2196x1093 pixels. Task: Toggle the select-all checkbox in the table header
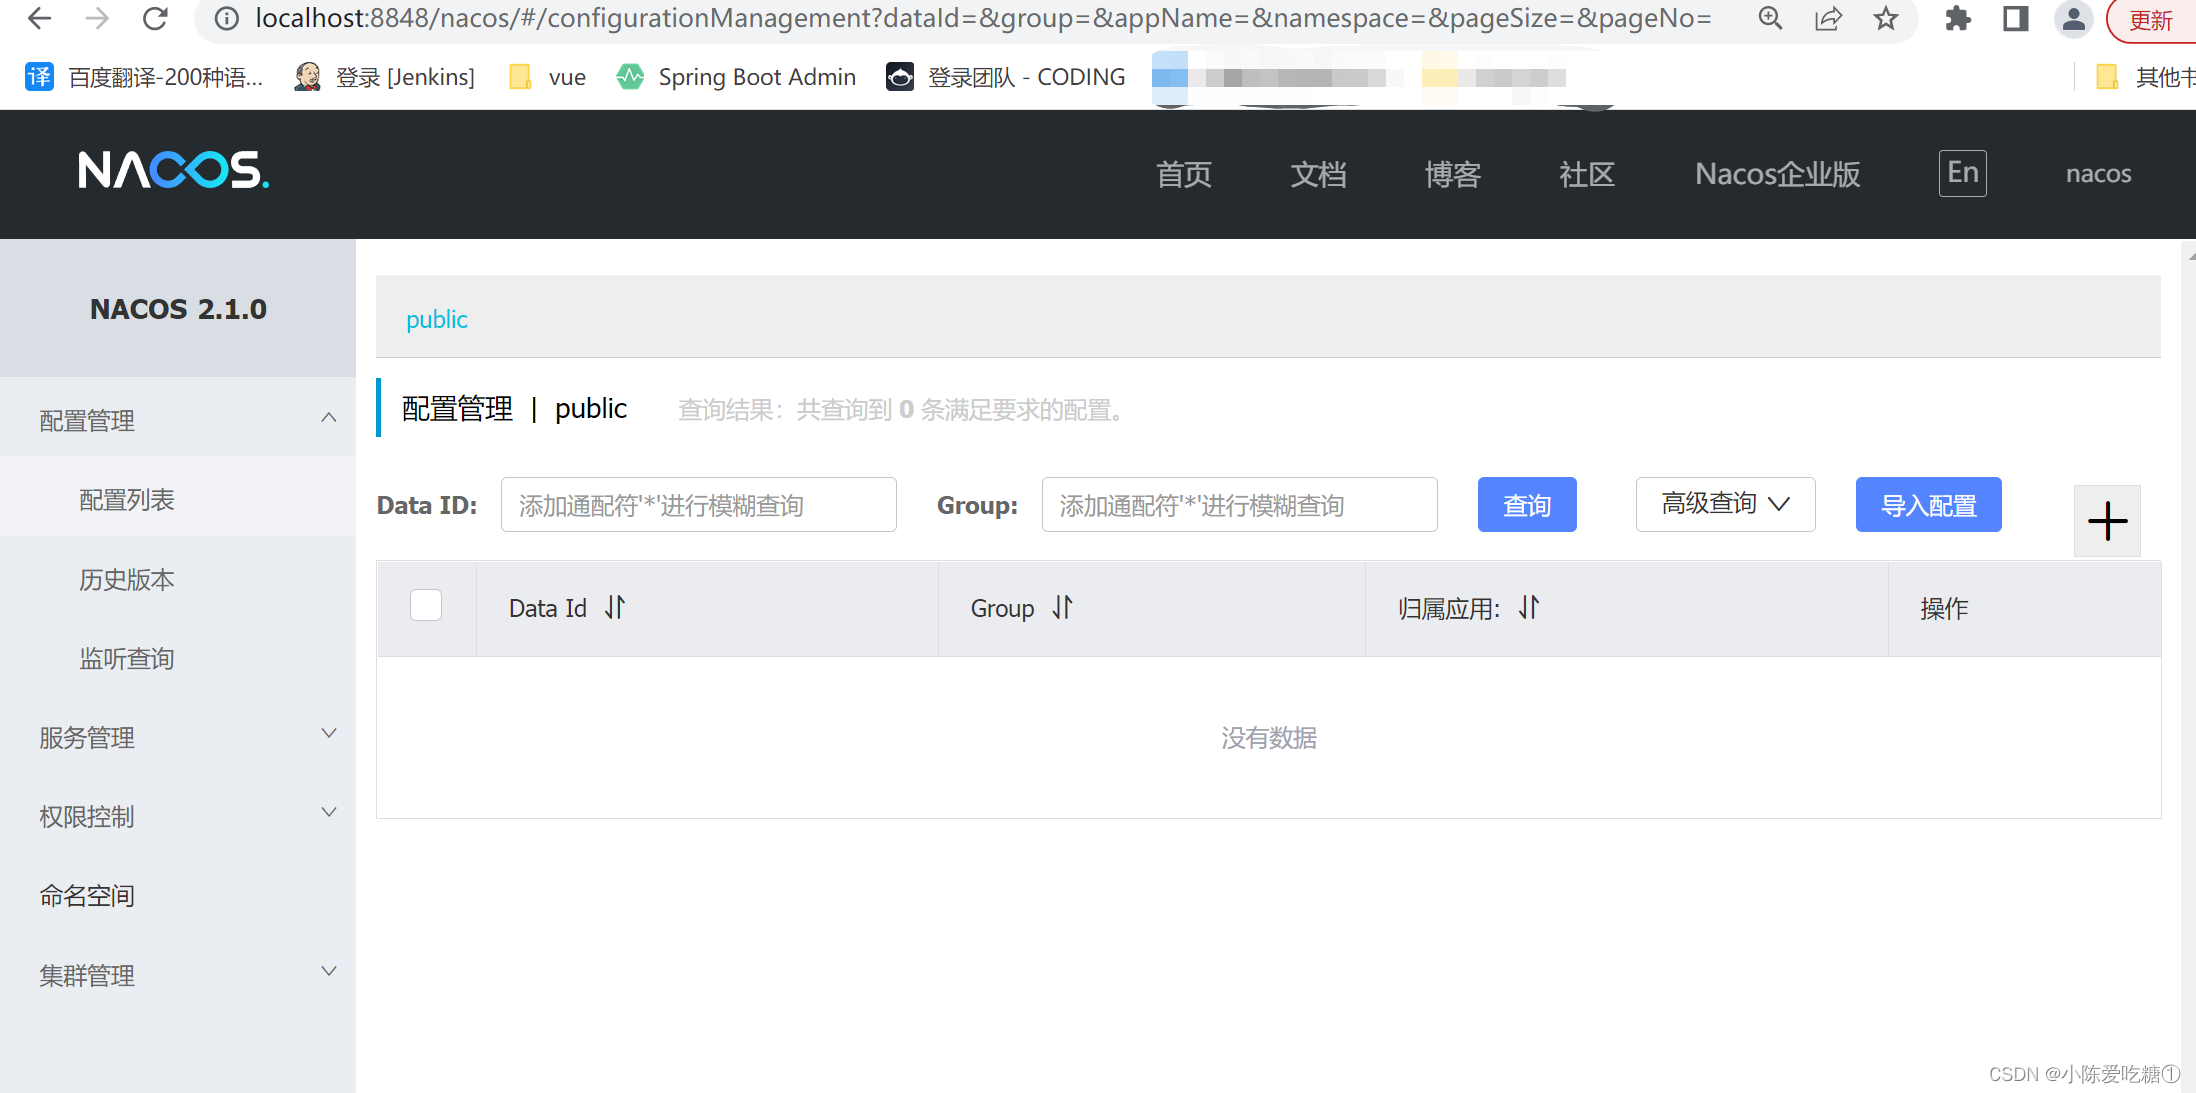click(425, 605)
